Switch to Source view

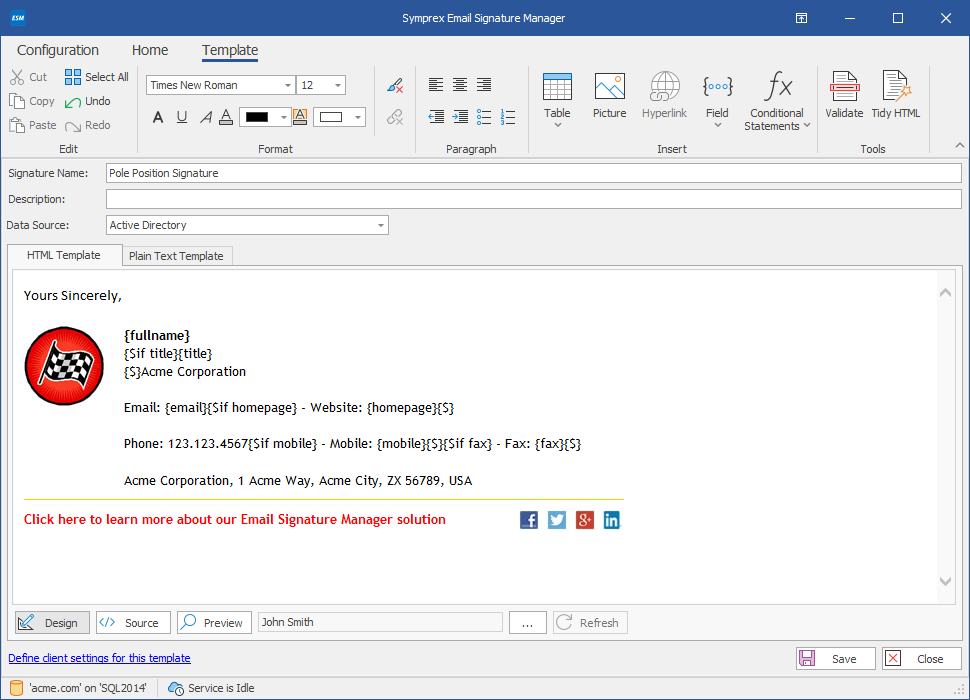tap(133, 623)
